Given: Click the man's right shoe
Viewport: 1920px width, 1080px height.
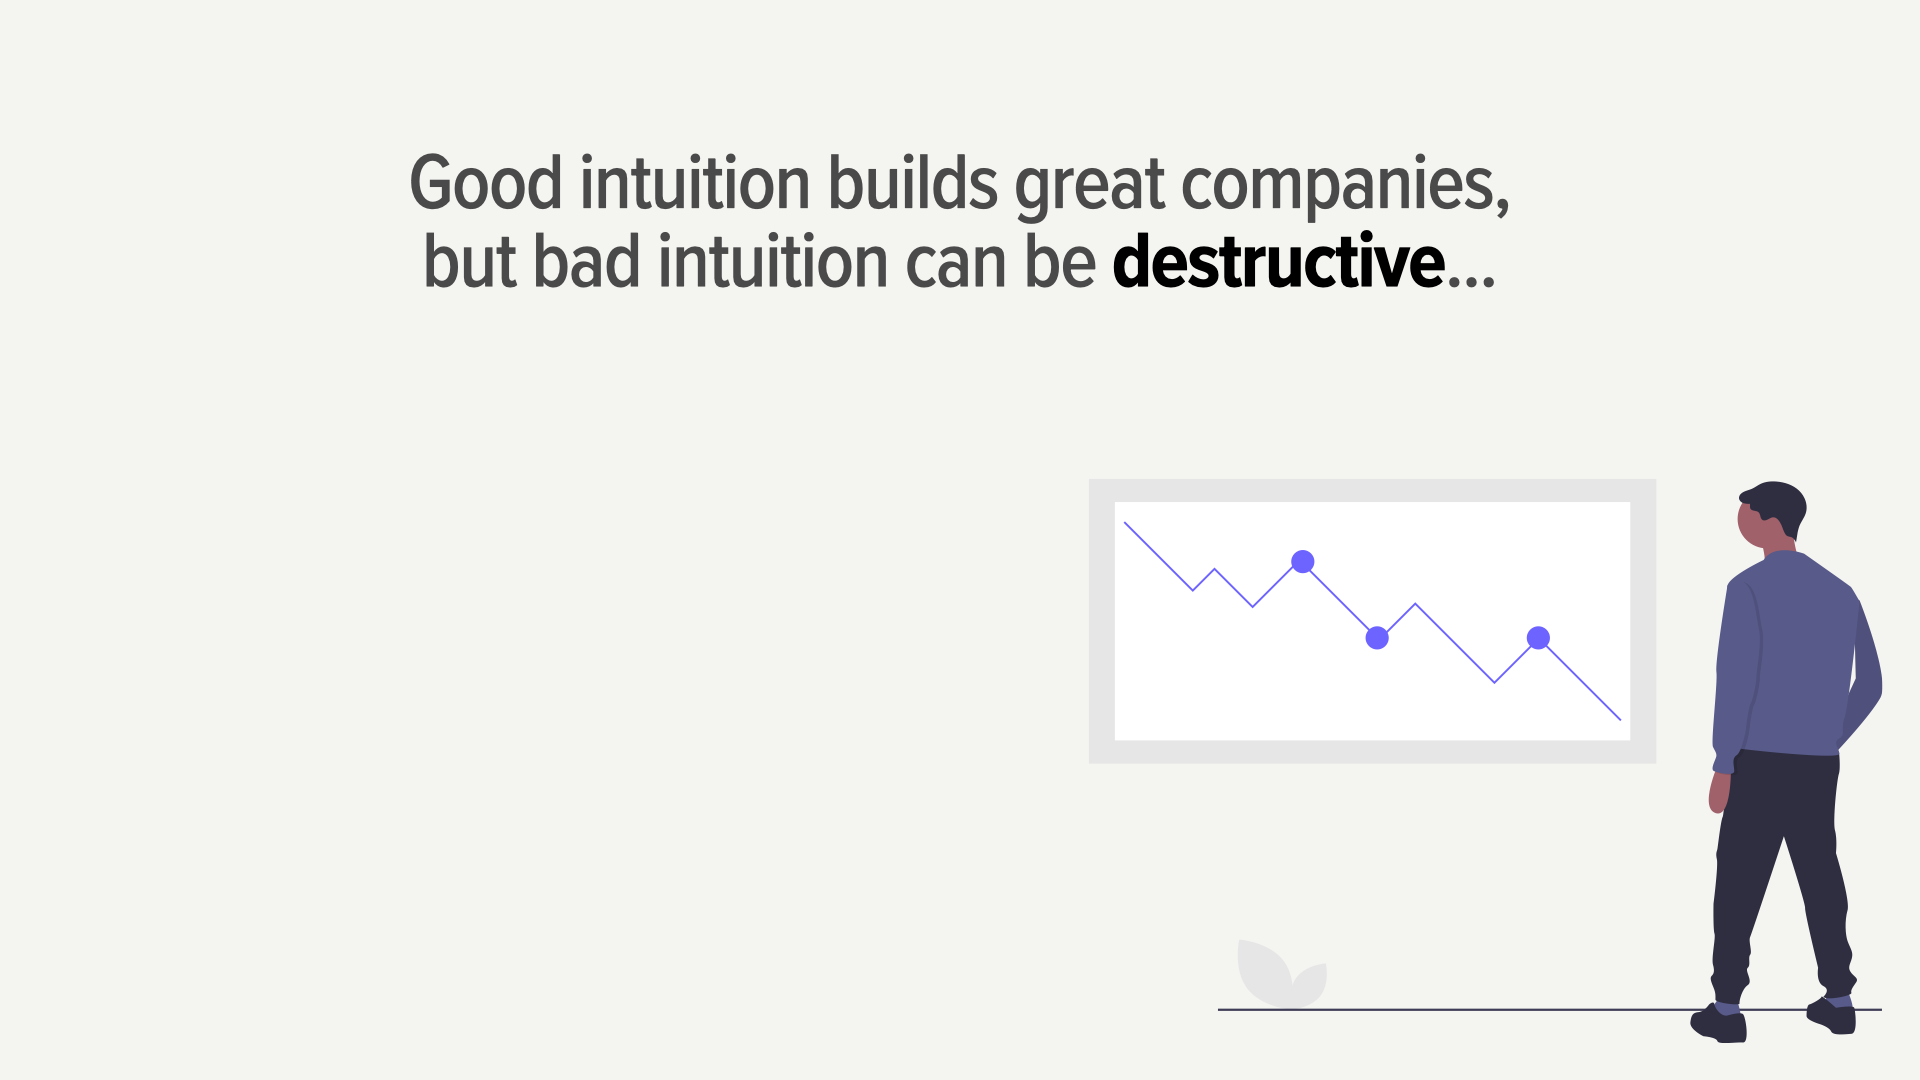Looking at the screenshot, I should pyautogui.click(x=1832, y=1016).
